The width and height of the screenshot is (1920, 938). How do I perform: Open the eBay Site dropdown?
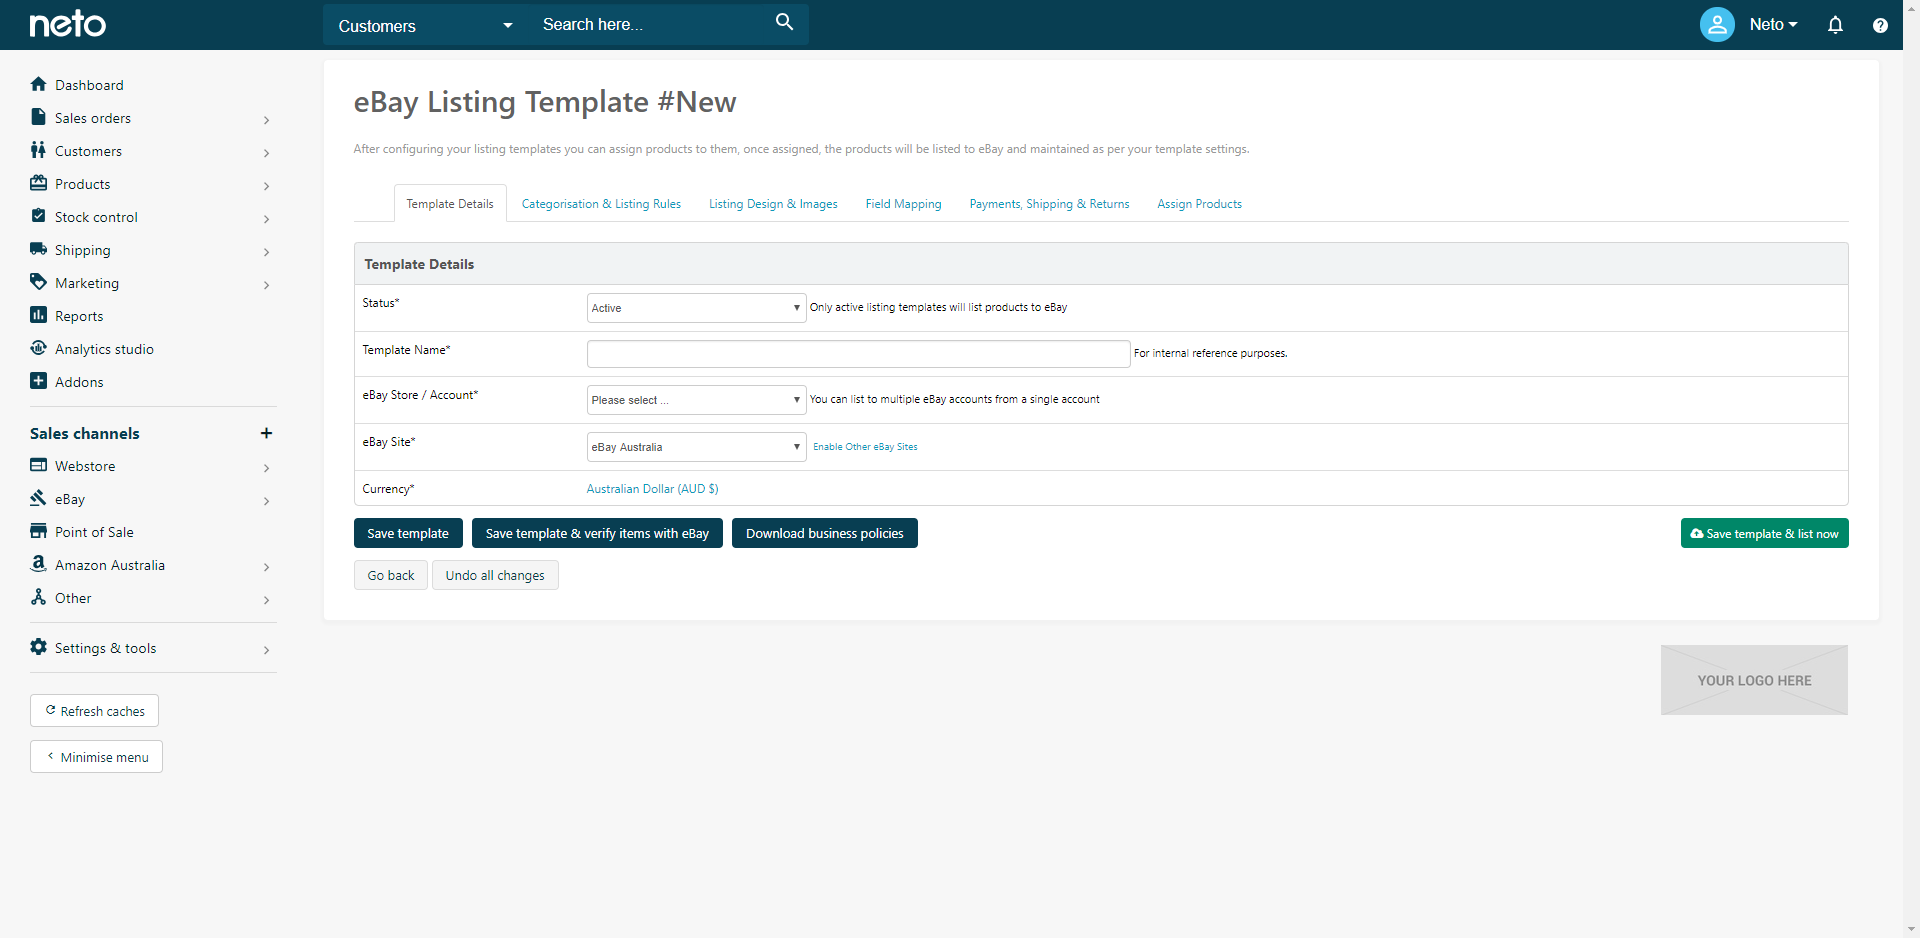(696, 447)
